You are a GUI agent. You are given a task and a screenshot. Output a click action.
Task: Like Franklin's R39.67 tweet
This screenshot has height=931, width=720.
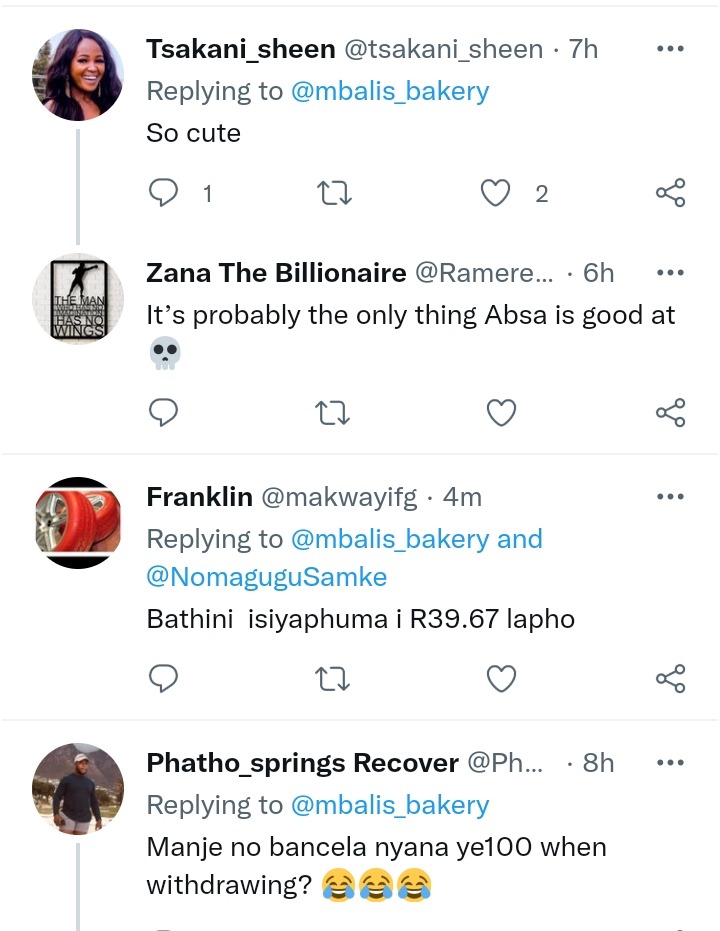500,680
